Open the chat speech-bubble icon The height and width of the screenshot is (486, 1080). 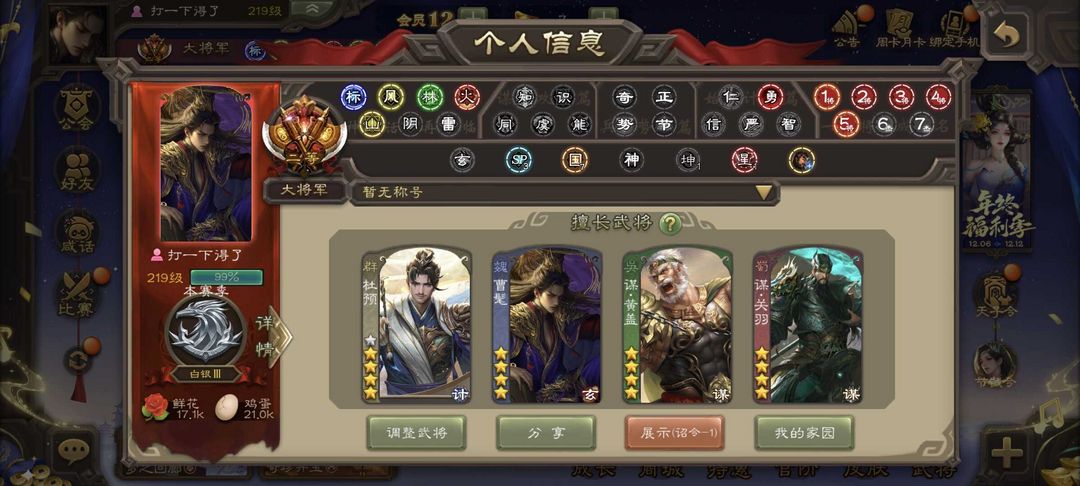coord(74,451)
